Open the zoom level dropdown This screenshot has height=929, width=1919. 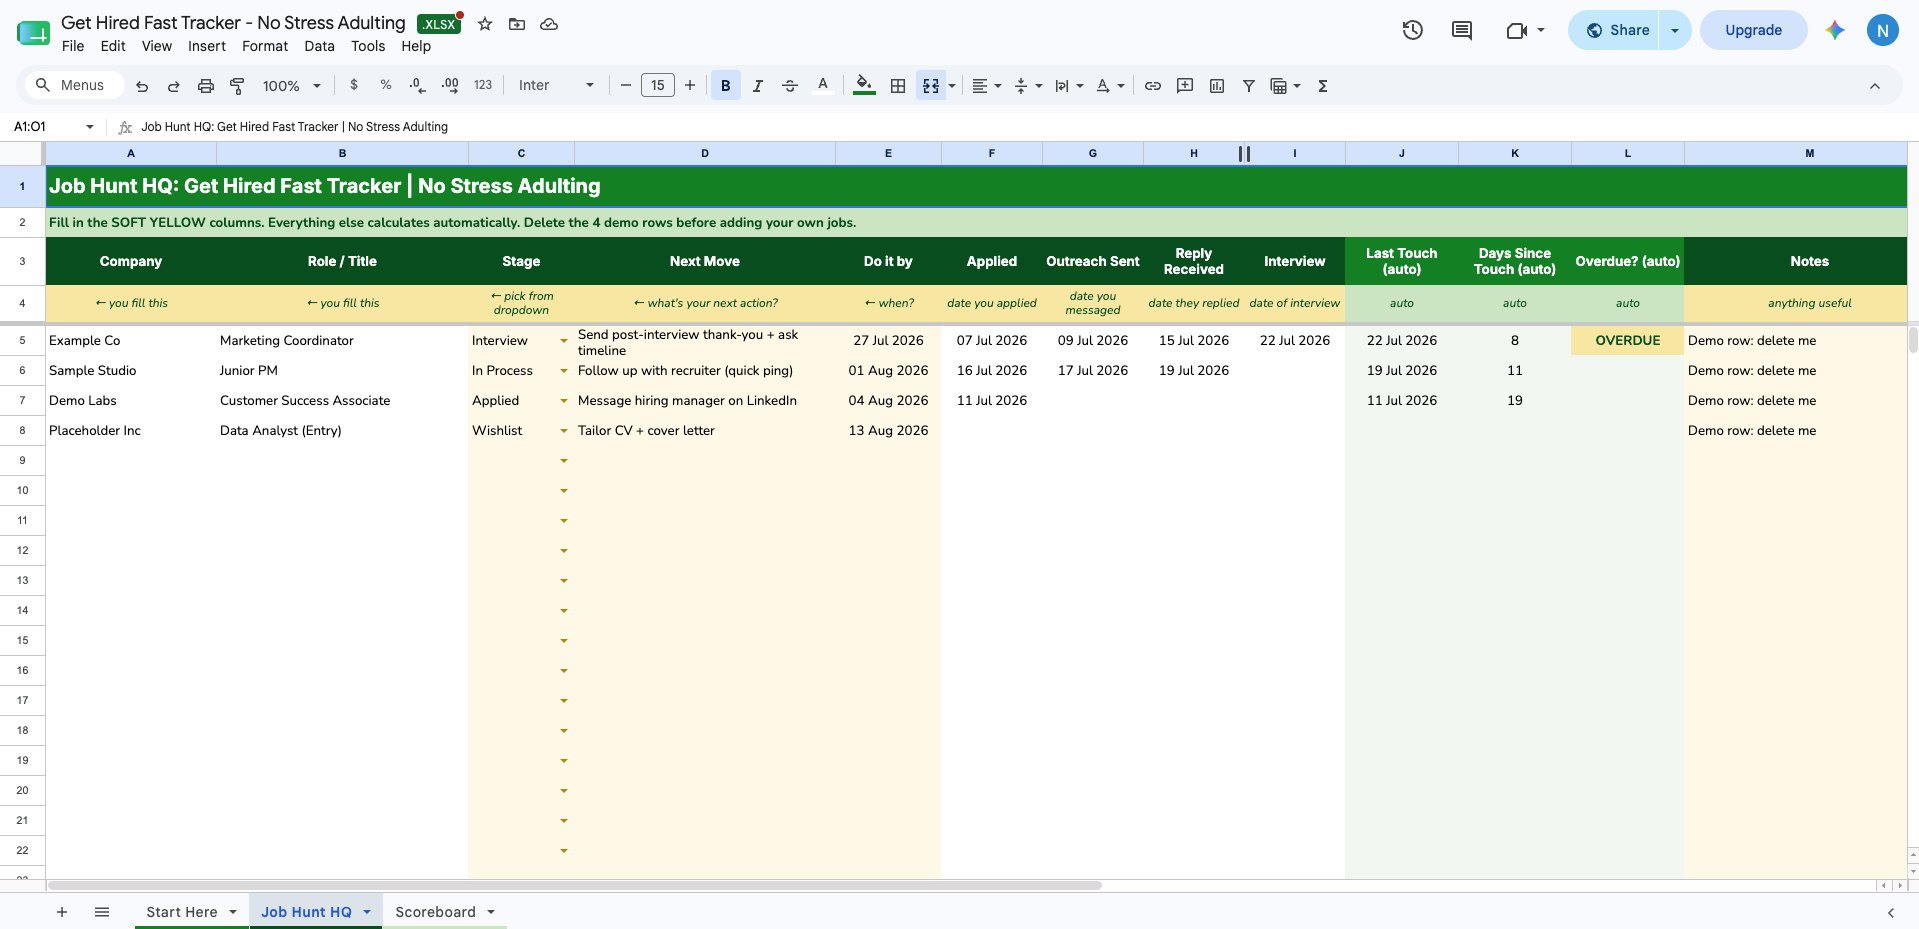tap(291, 86)
